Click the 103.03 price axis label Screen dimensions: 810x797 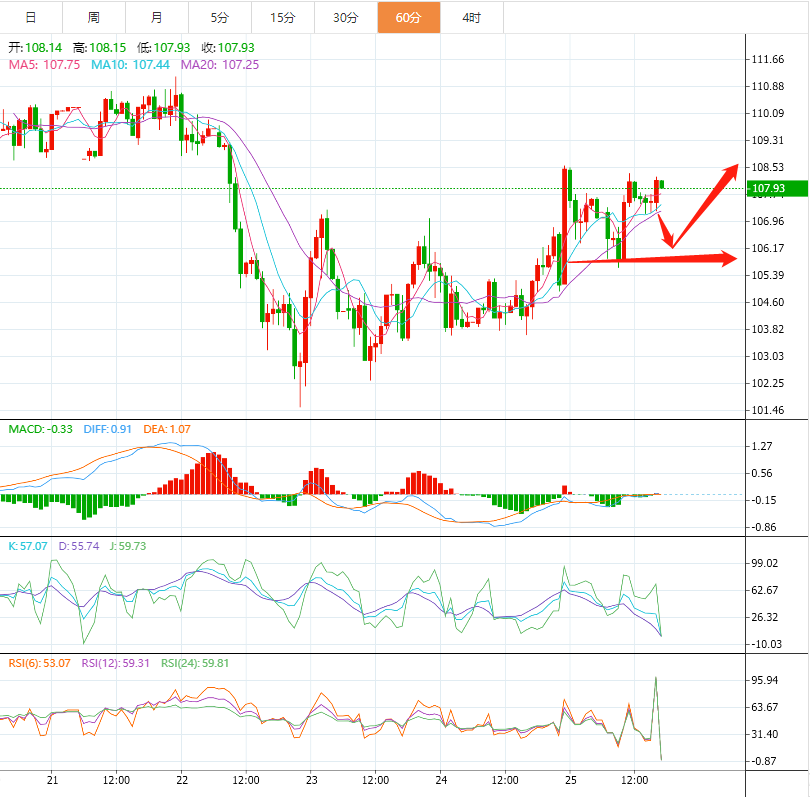pyautogui.click(x=768, y=356)
